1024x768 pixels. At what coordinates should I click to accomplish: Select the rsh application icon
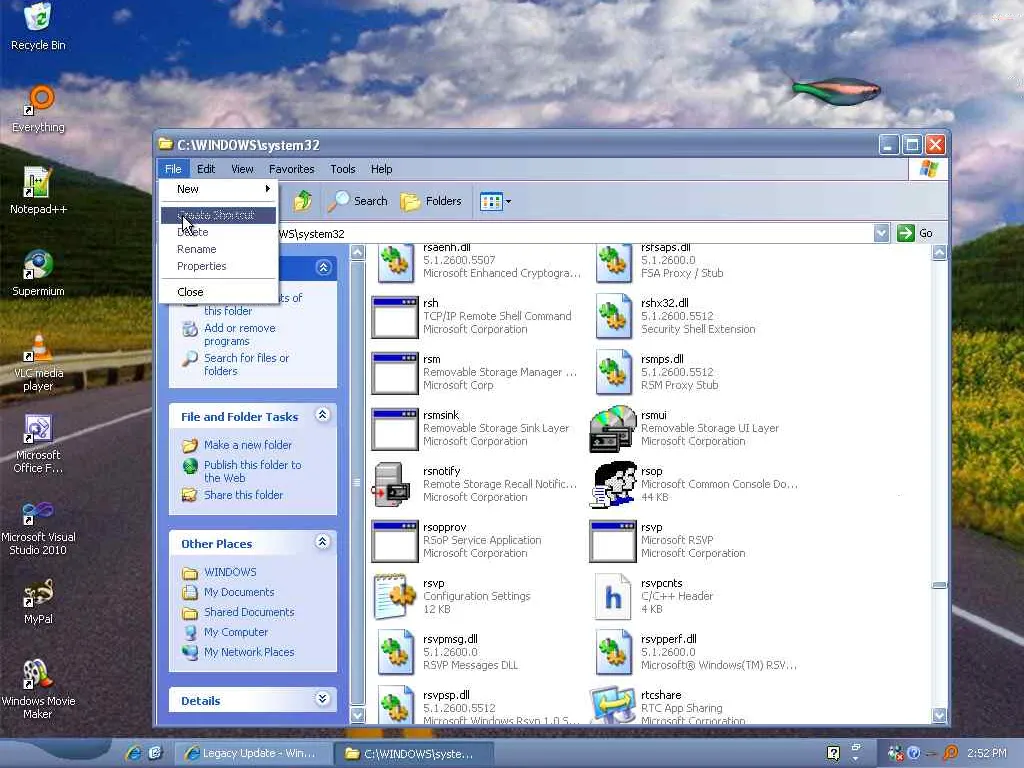(x=394, y=317)
